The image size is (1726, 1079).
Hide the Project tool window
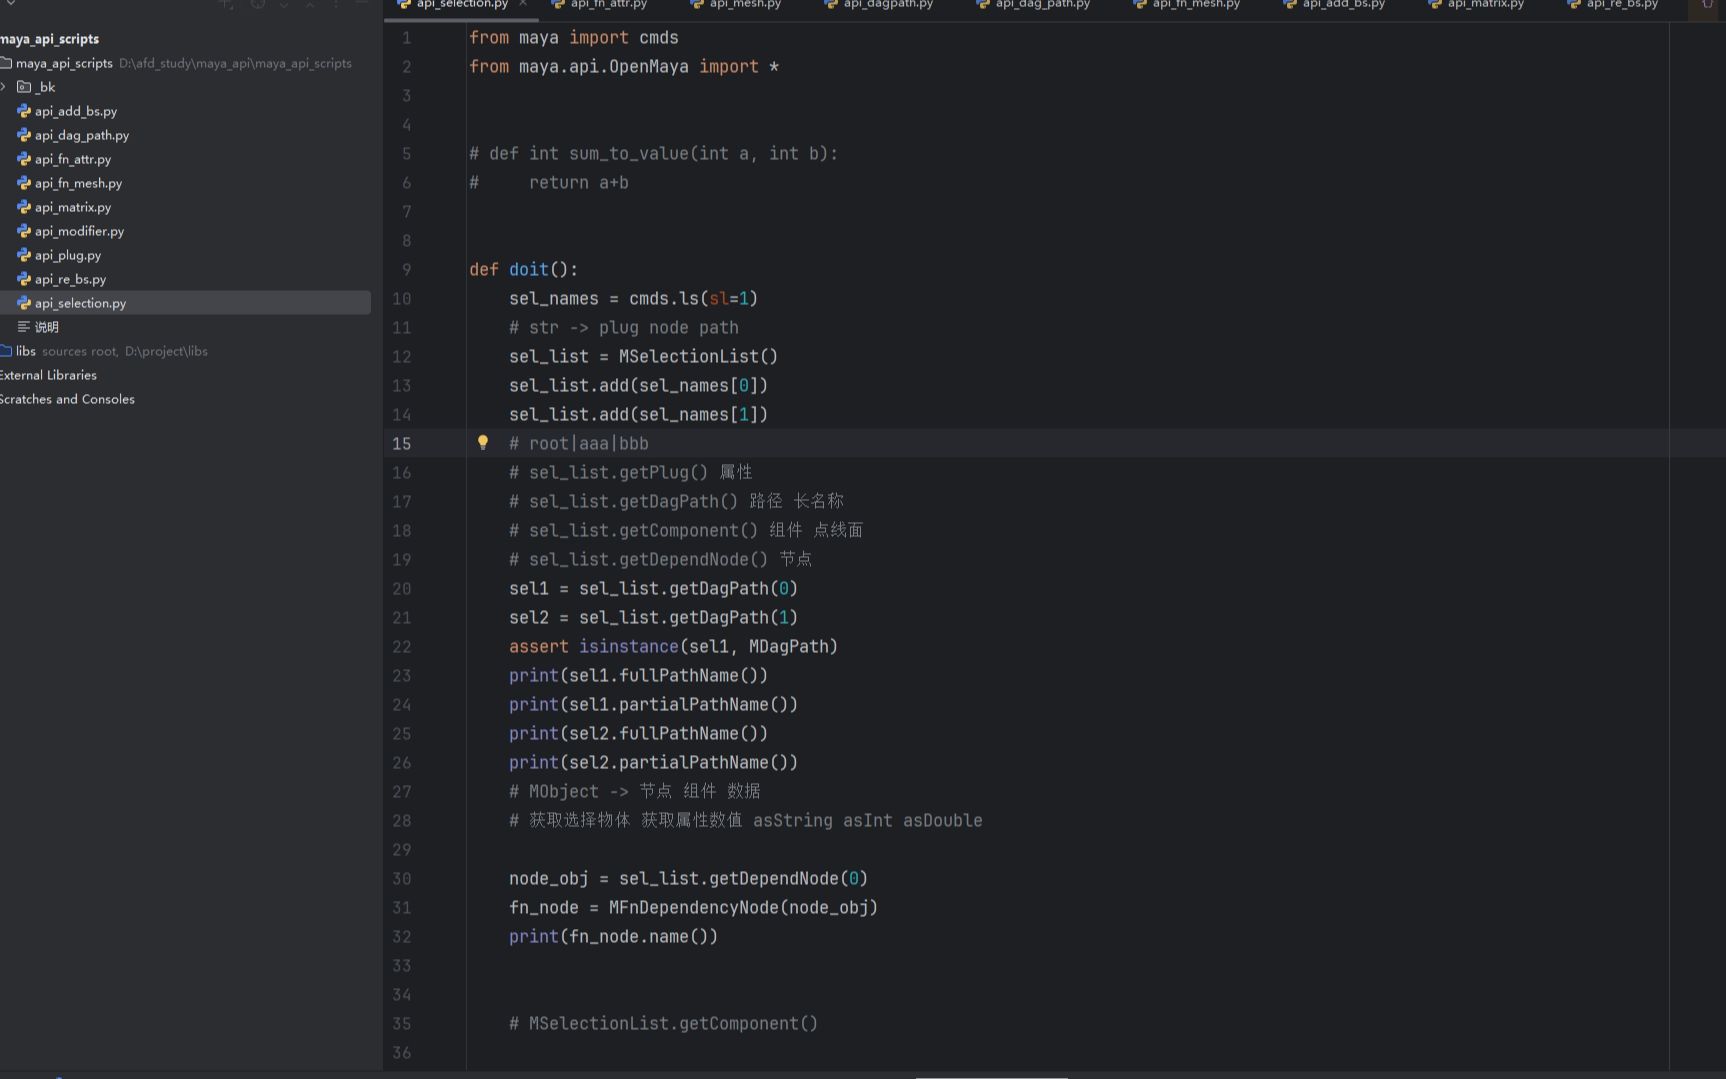[361, 6]
